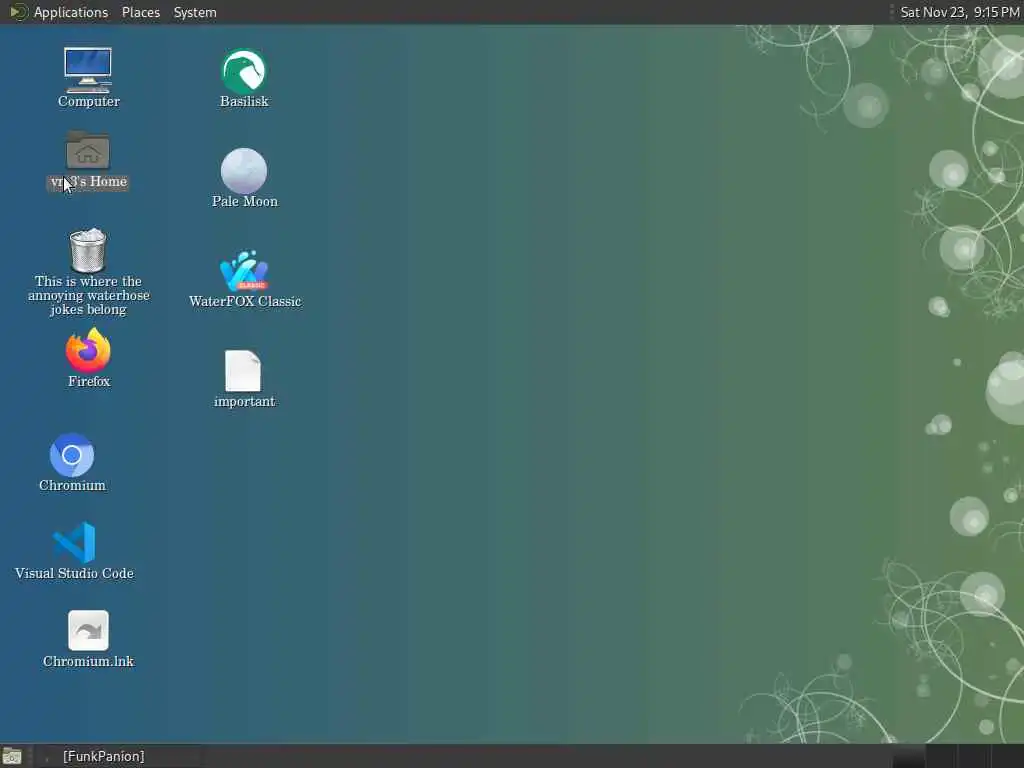The width and height of the screenshot is (1024, 768).
Task: Click the "important" file name text
Action: click(244, 402)
